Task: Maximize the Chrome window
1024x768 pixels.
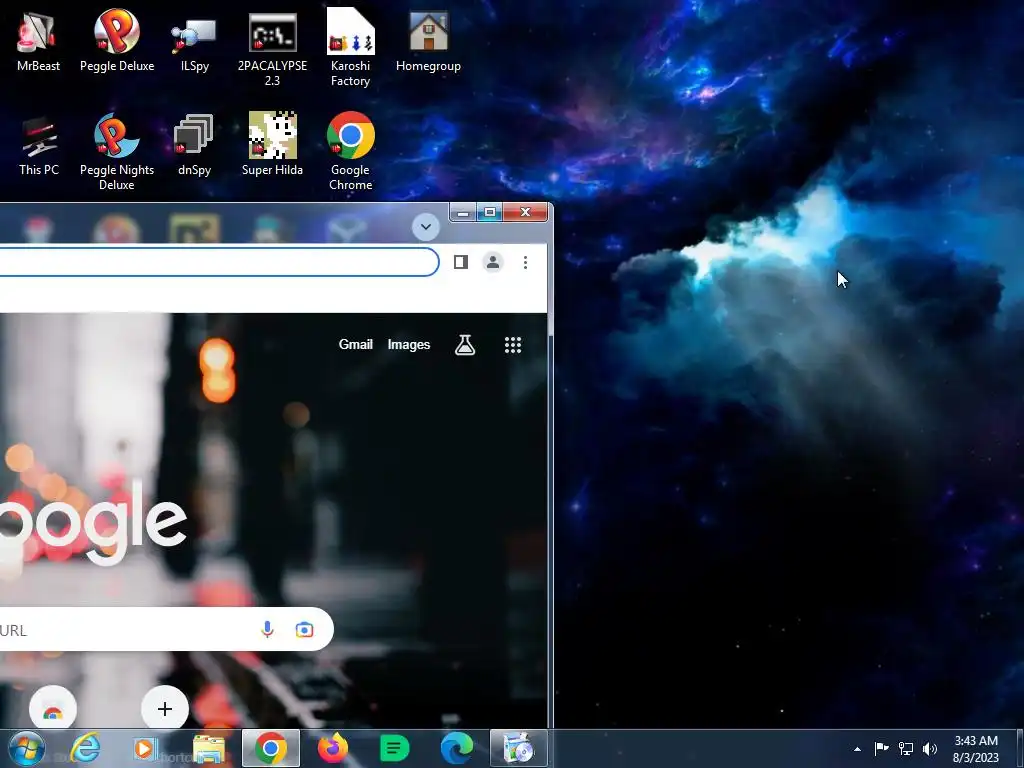Action: pos(490,212)
